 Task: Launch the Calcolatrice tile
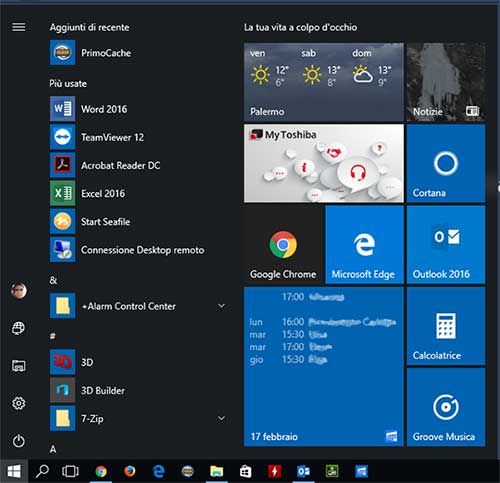tap(446, 326)
